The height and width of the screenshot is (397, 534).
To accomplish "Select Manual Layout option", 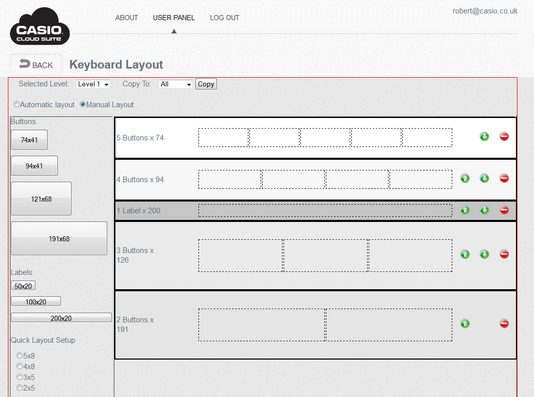I will coord(82,104).
